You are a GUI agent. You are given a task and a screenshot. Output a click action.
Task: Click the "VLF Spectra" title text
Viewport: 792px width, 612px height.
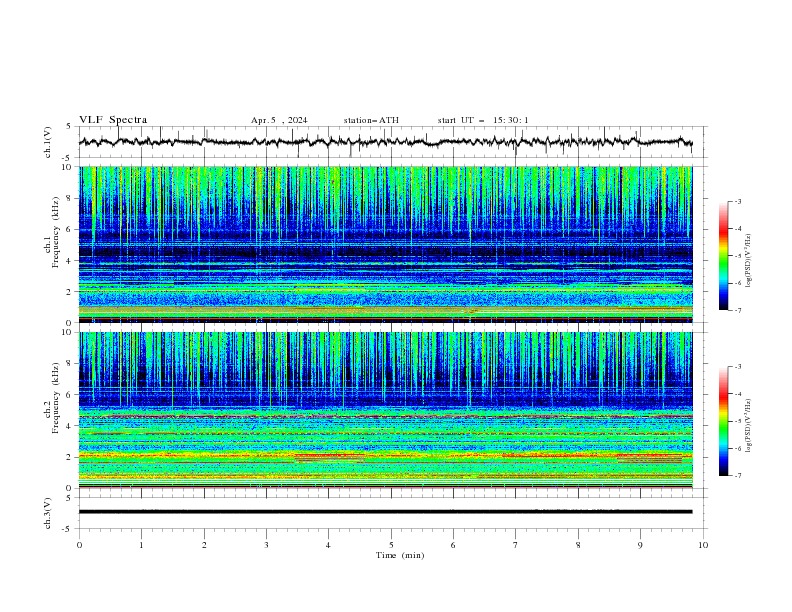(x=113, y=120)
